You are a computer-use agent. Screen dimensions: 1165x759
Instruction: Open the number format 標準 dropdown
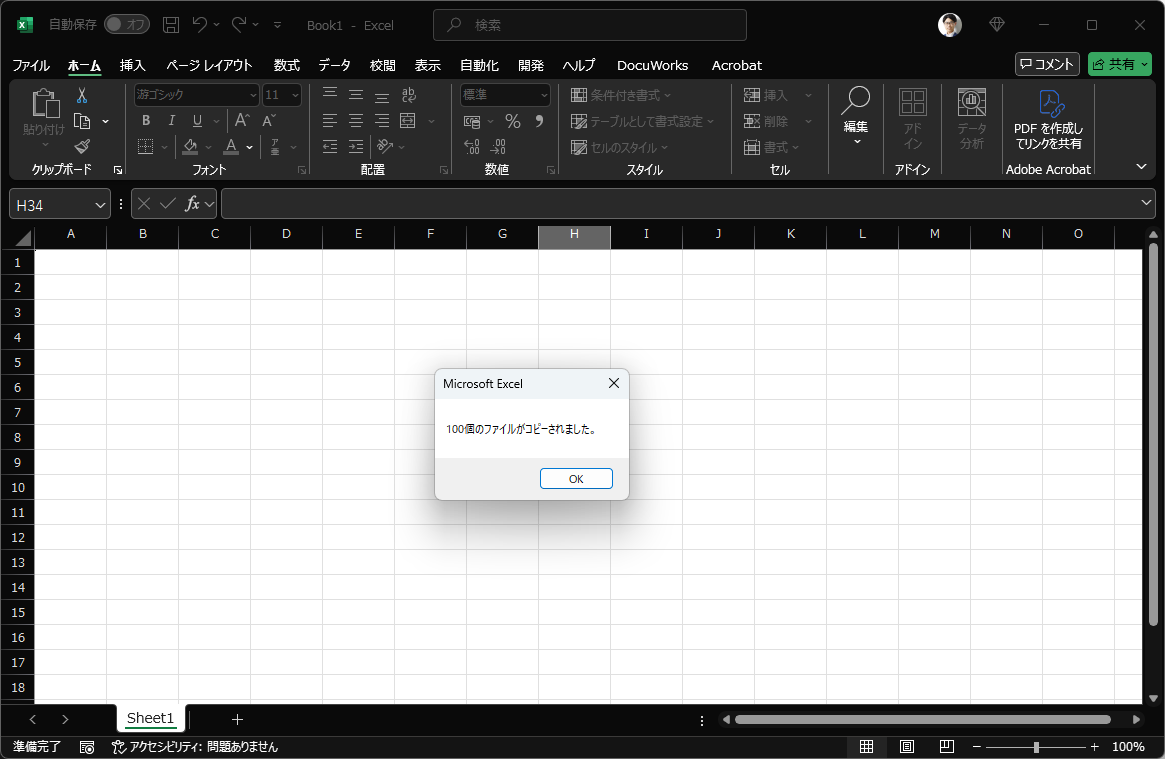pyautogui.click(x=544, y=95)
